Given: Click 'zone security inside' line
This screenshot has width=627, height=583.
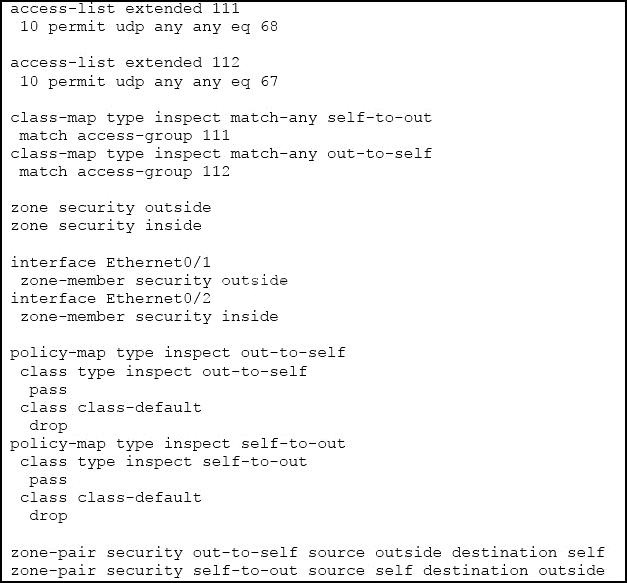Looking at the screenshot, I should (x=106, y=226).
